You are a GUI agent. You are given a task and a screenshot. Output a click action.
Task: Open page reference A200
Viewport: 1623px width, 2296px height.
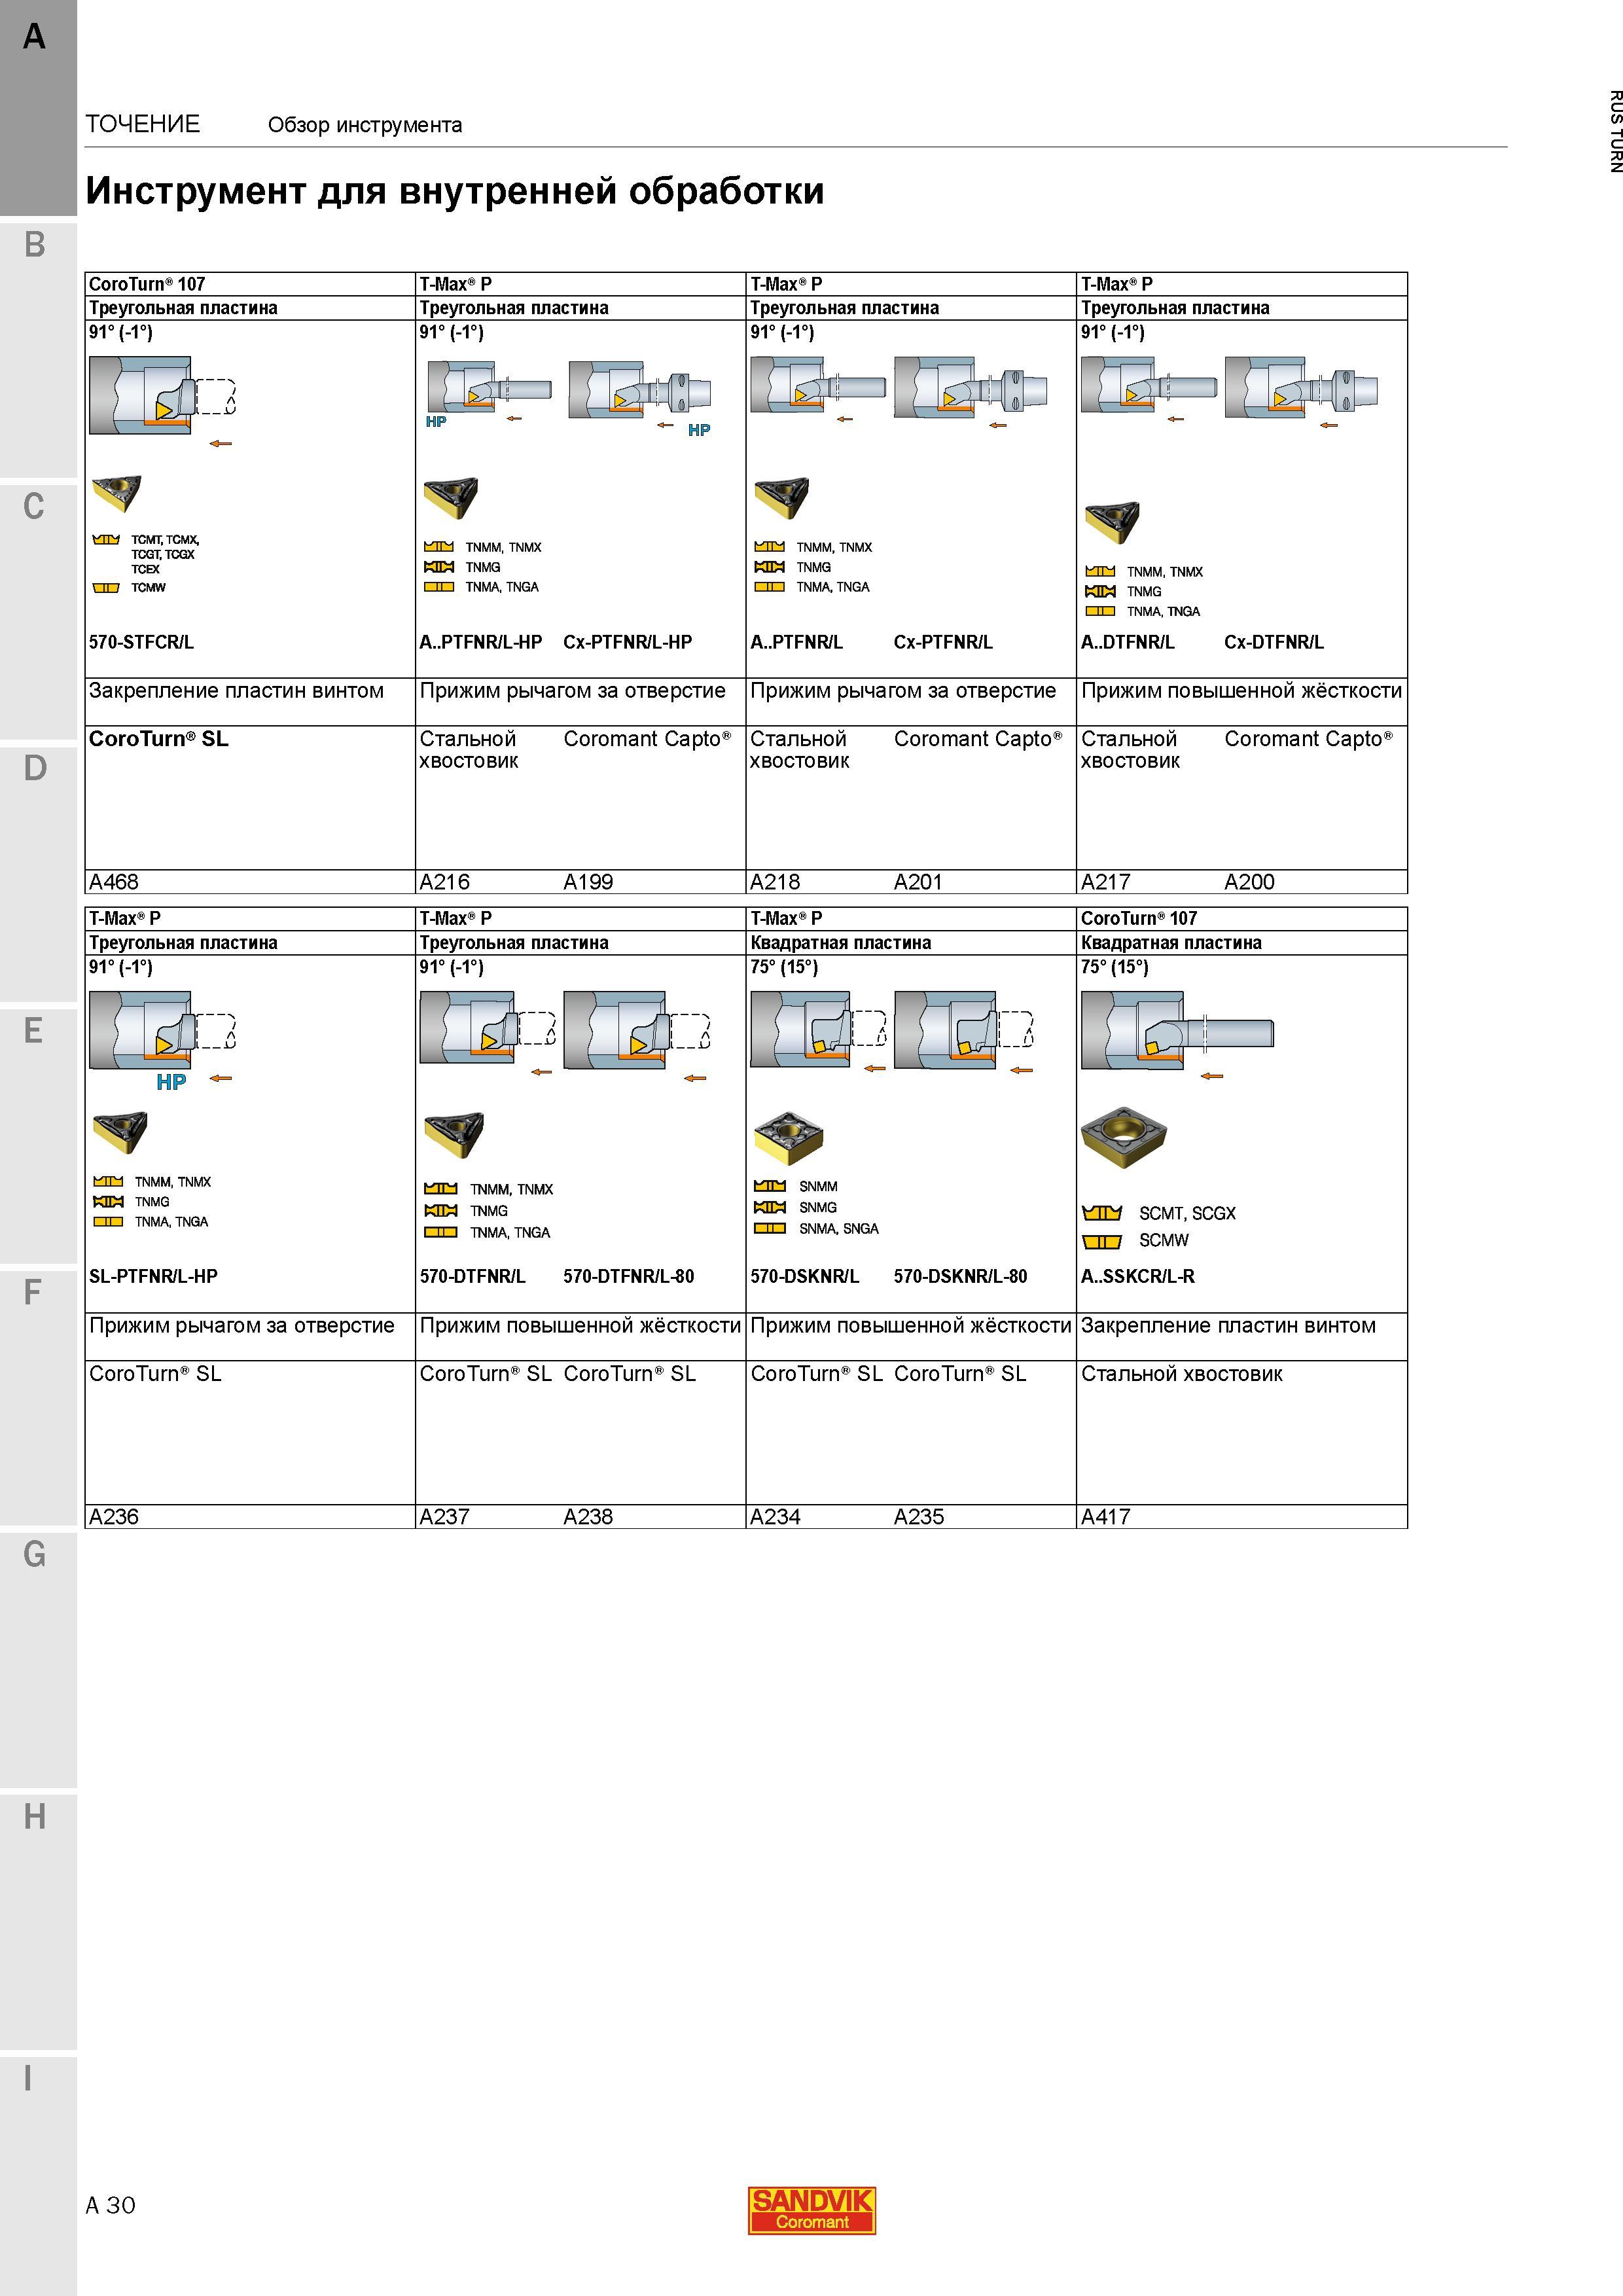pos(1250,882)
